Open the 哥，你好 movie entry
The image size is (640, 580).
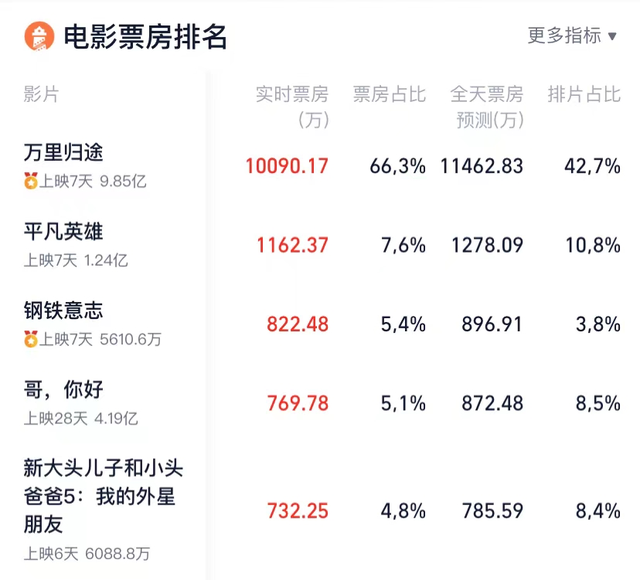(64, 390)
